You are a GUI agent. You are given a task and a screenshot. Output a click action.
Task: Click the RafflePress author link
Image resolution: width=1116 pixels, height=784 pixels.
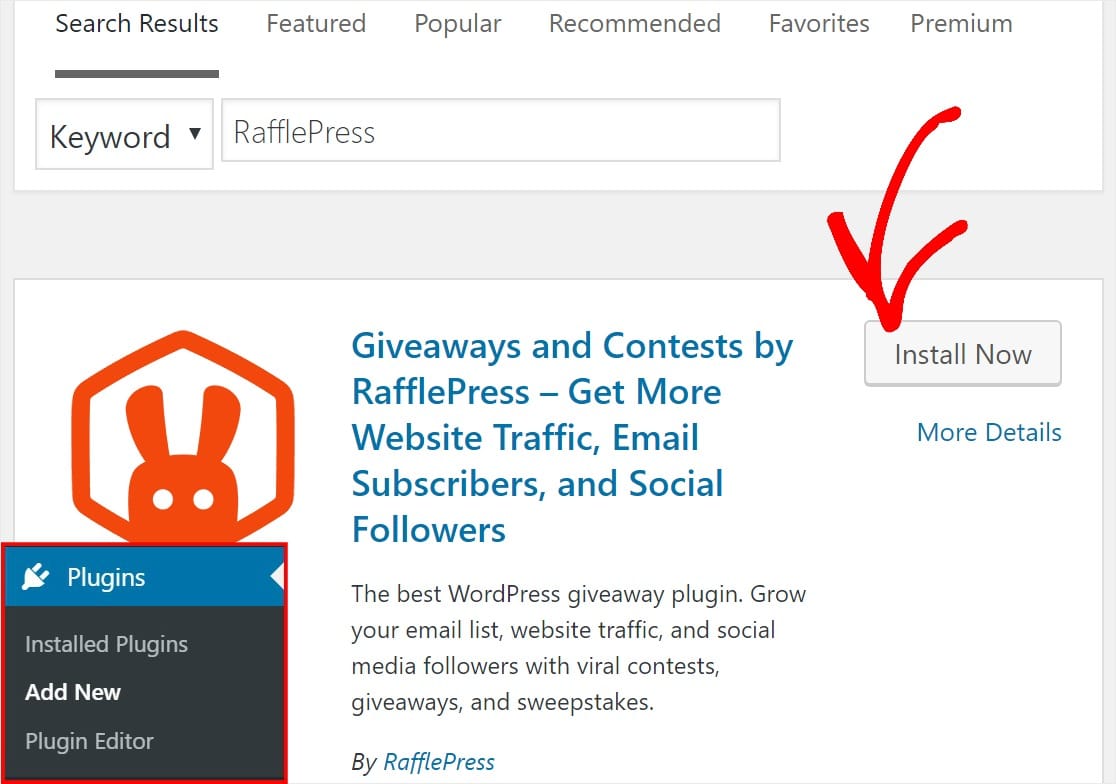(x=439, y=762)
